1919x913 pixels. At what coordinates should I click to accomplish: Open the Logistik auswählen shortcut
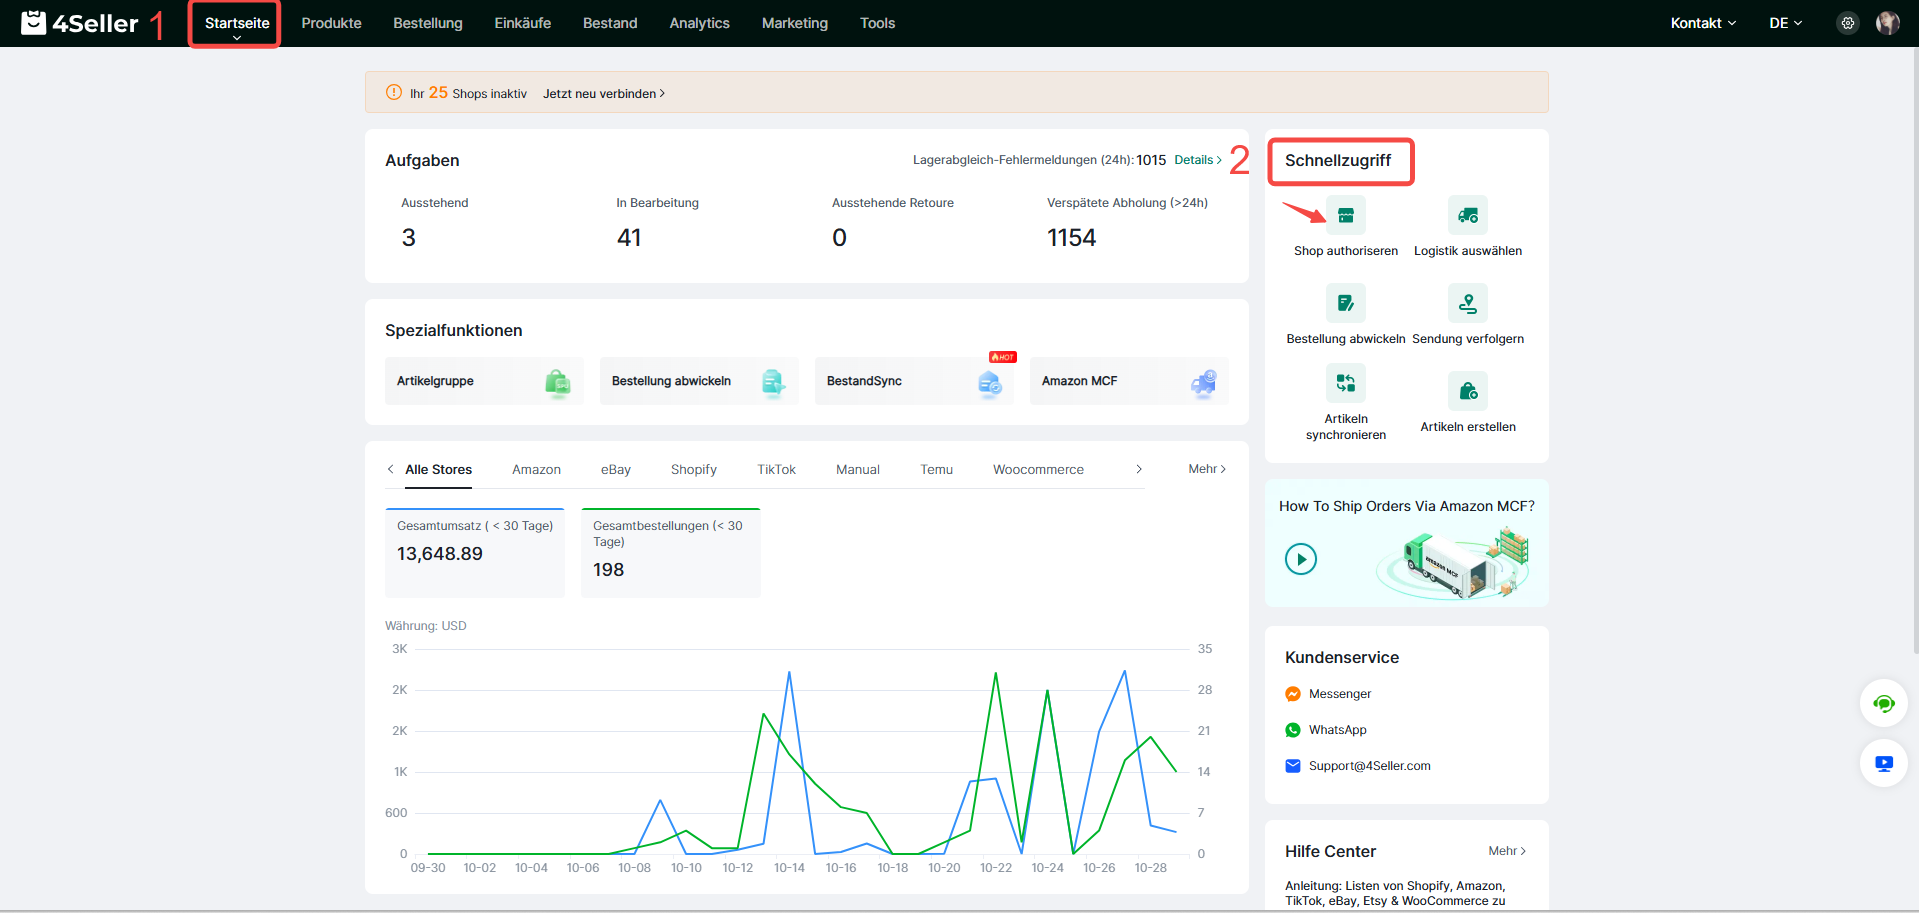(x=1467, y=216)
